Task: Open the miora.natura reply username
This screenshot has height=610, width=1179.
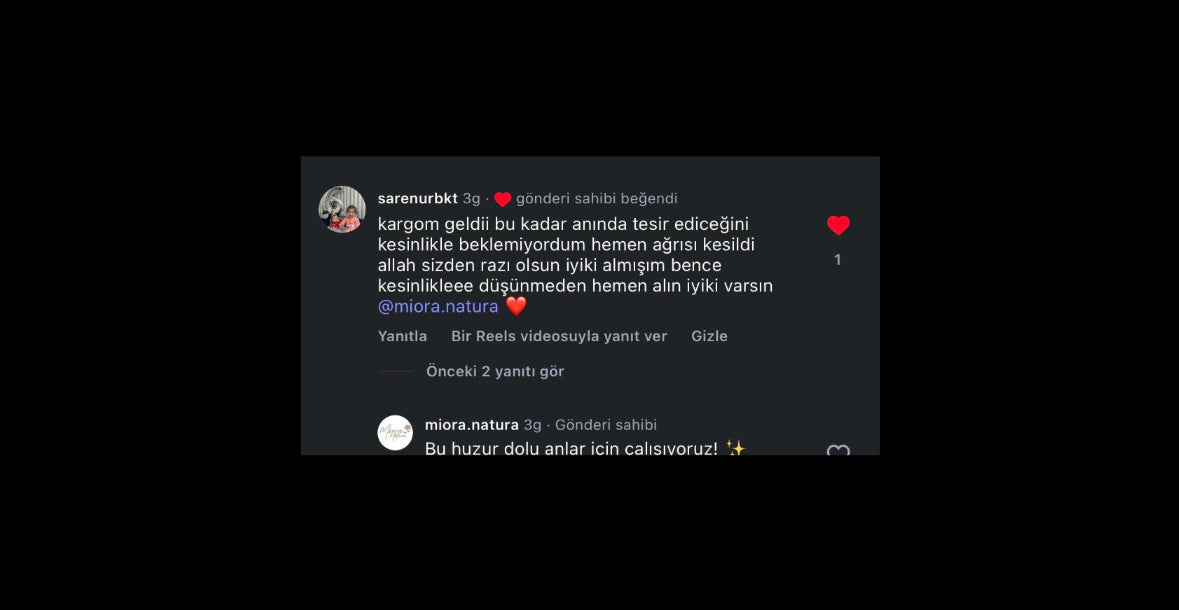Action: pyautogui.click(x=471, y=425)
